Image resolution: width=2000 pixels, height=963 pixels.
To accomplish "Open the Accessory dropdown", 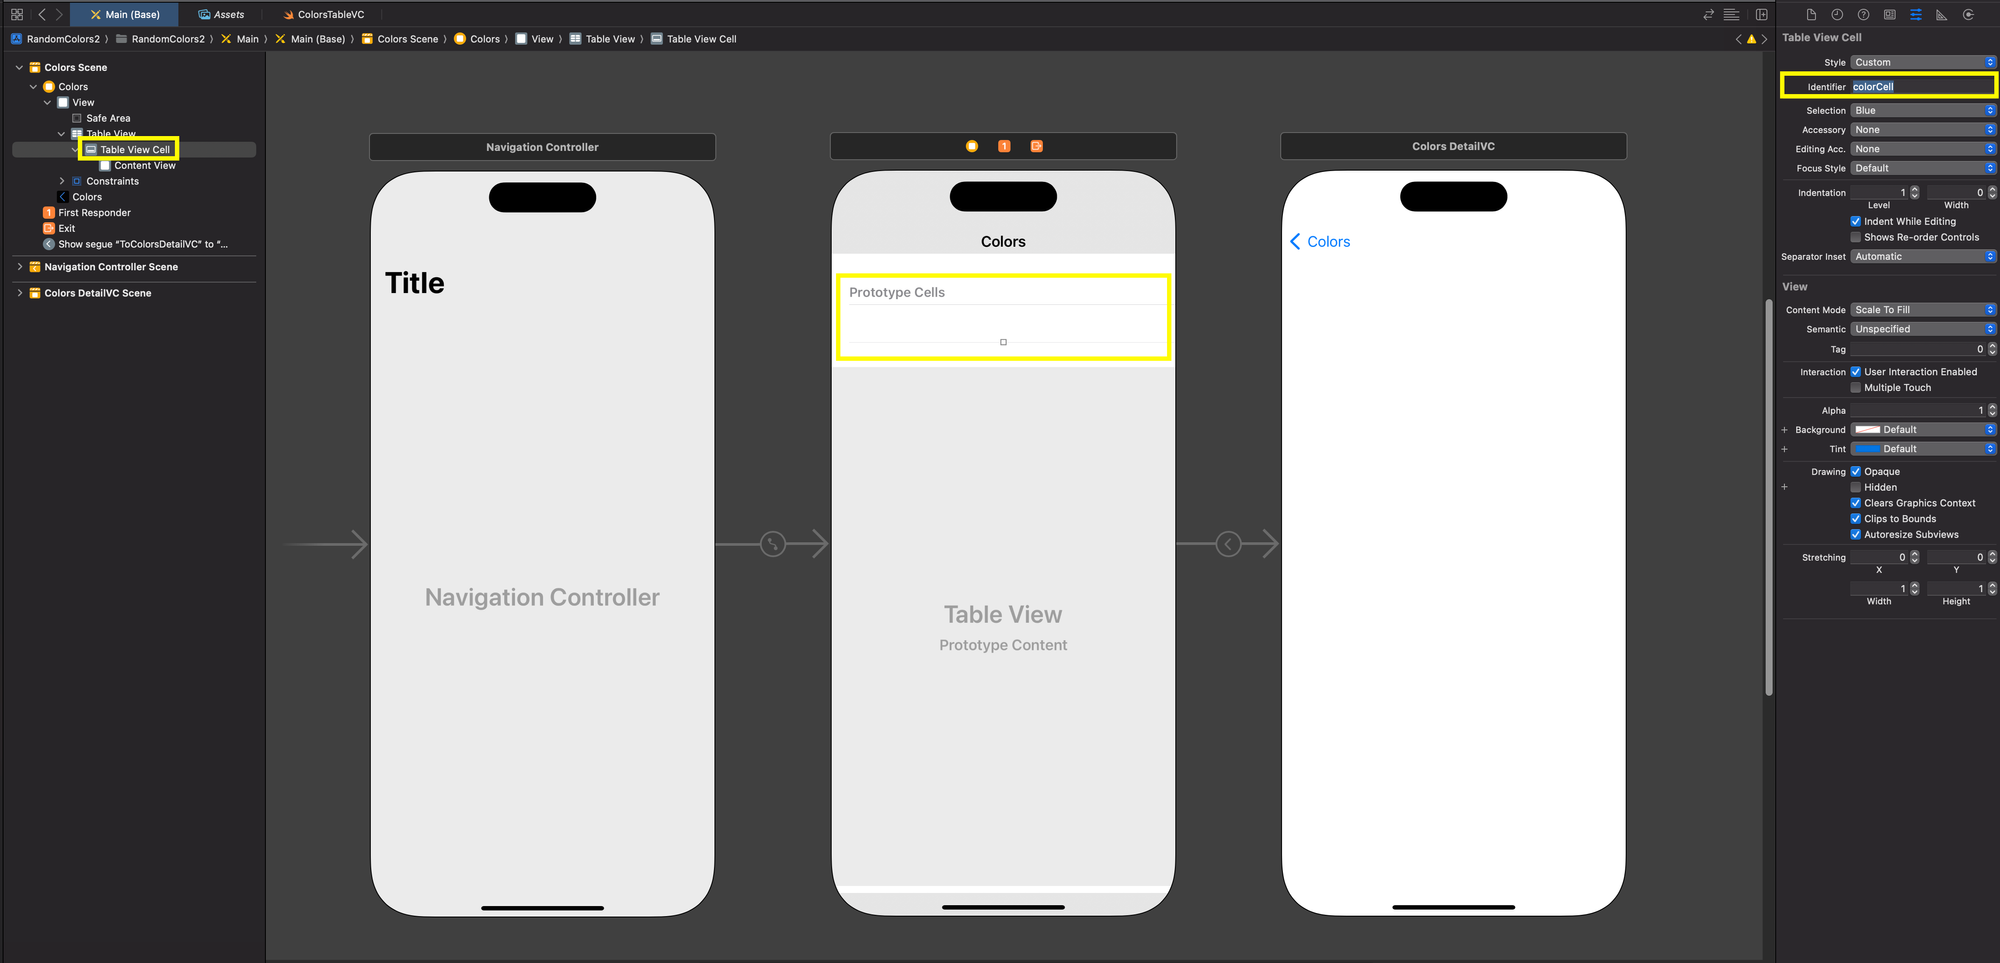I will (x=1923, y=130).
